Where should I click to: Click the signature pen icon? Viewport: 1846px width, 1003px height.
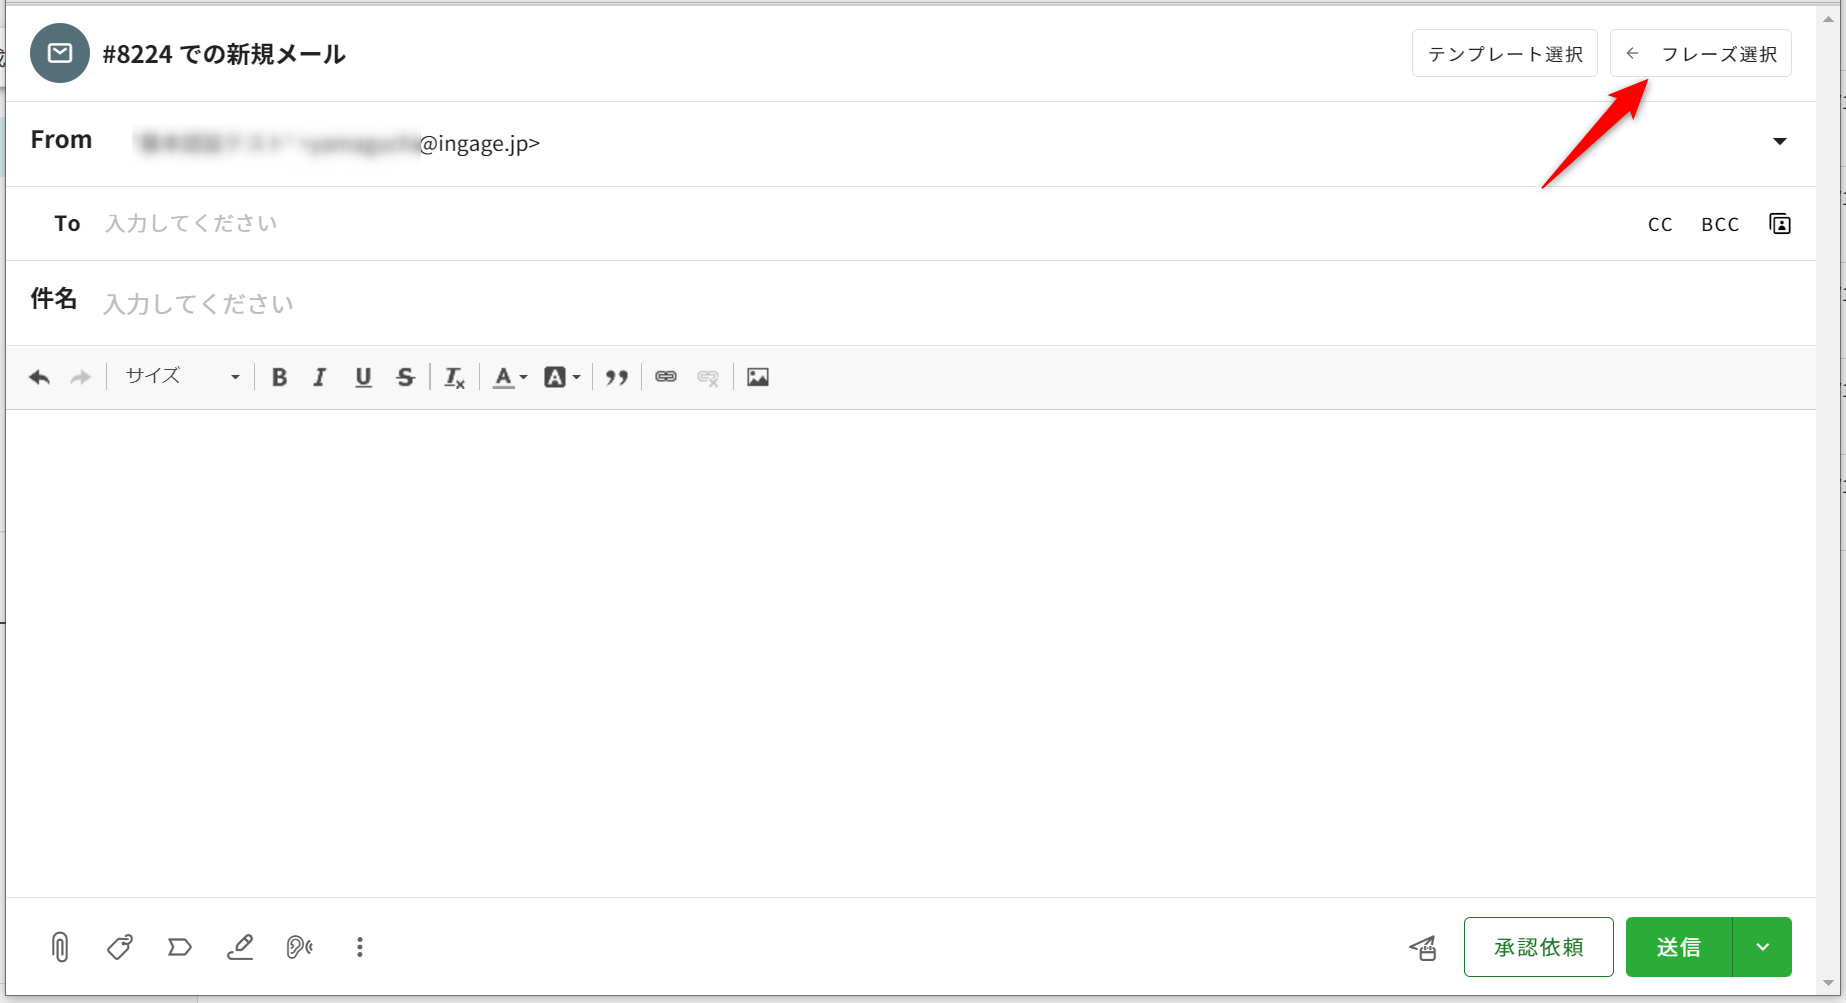pyautogui.click(x=240, y=947)
